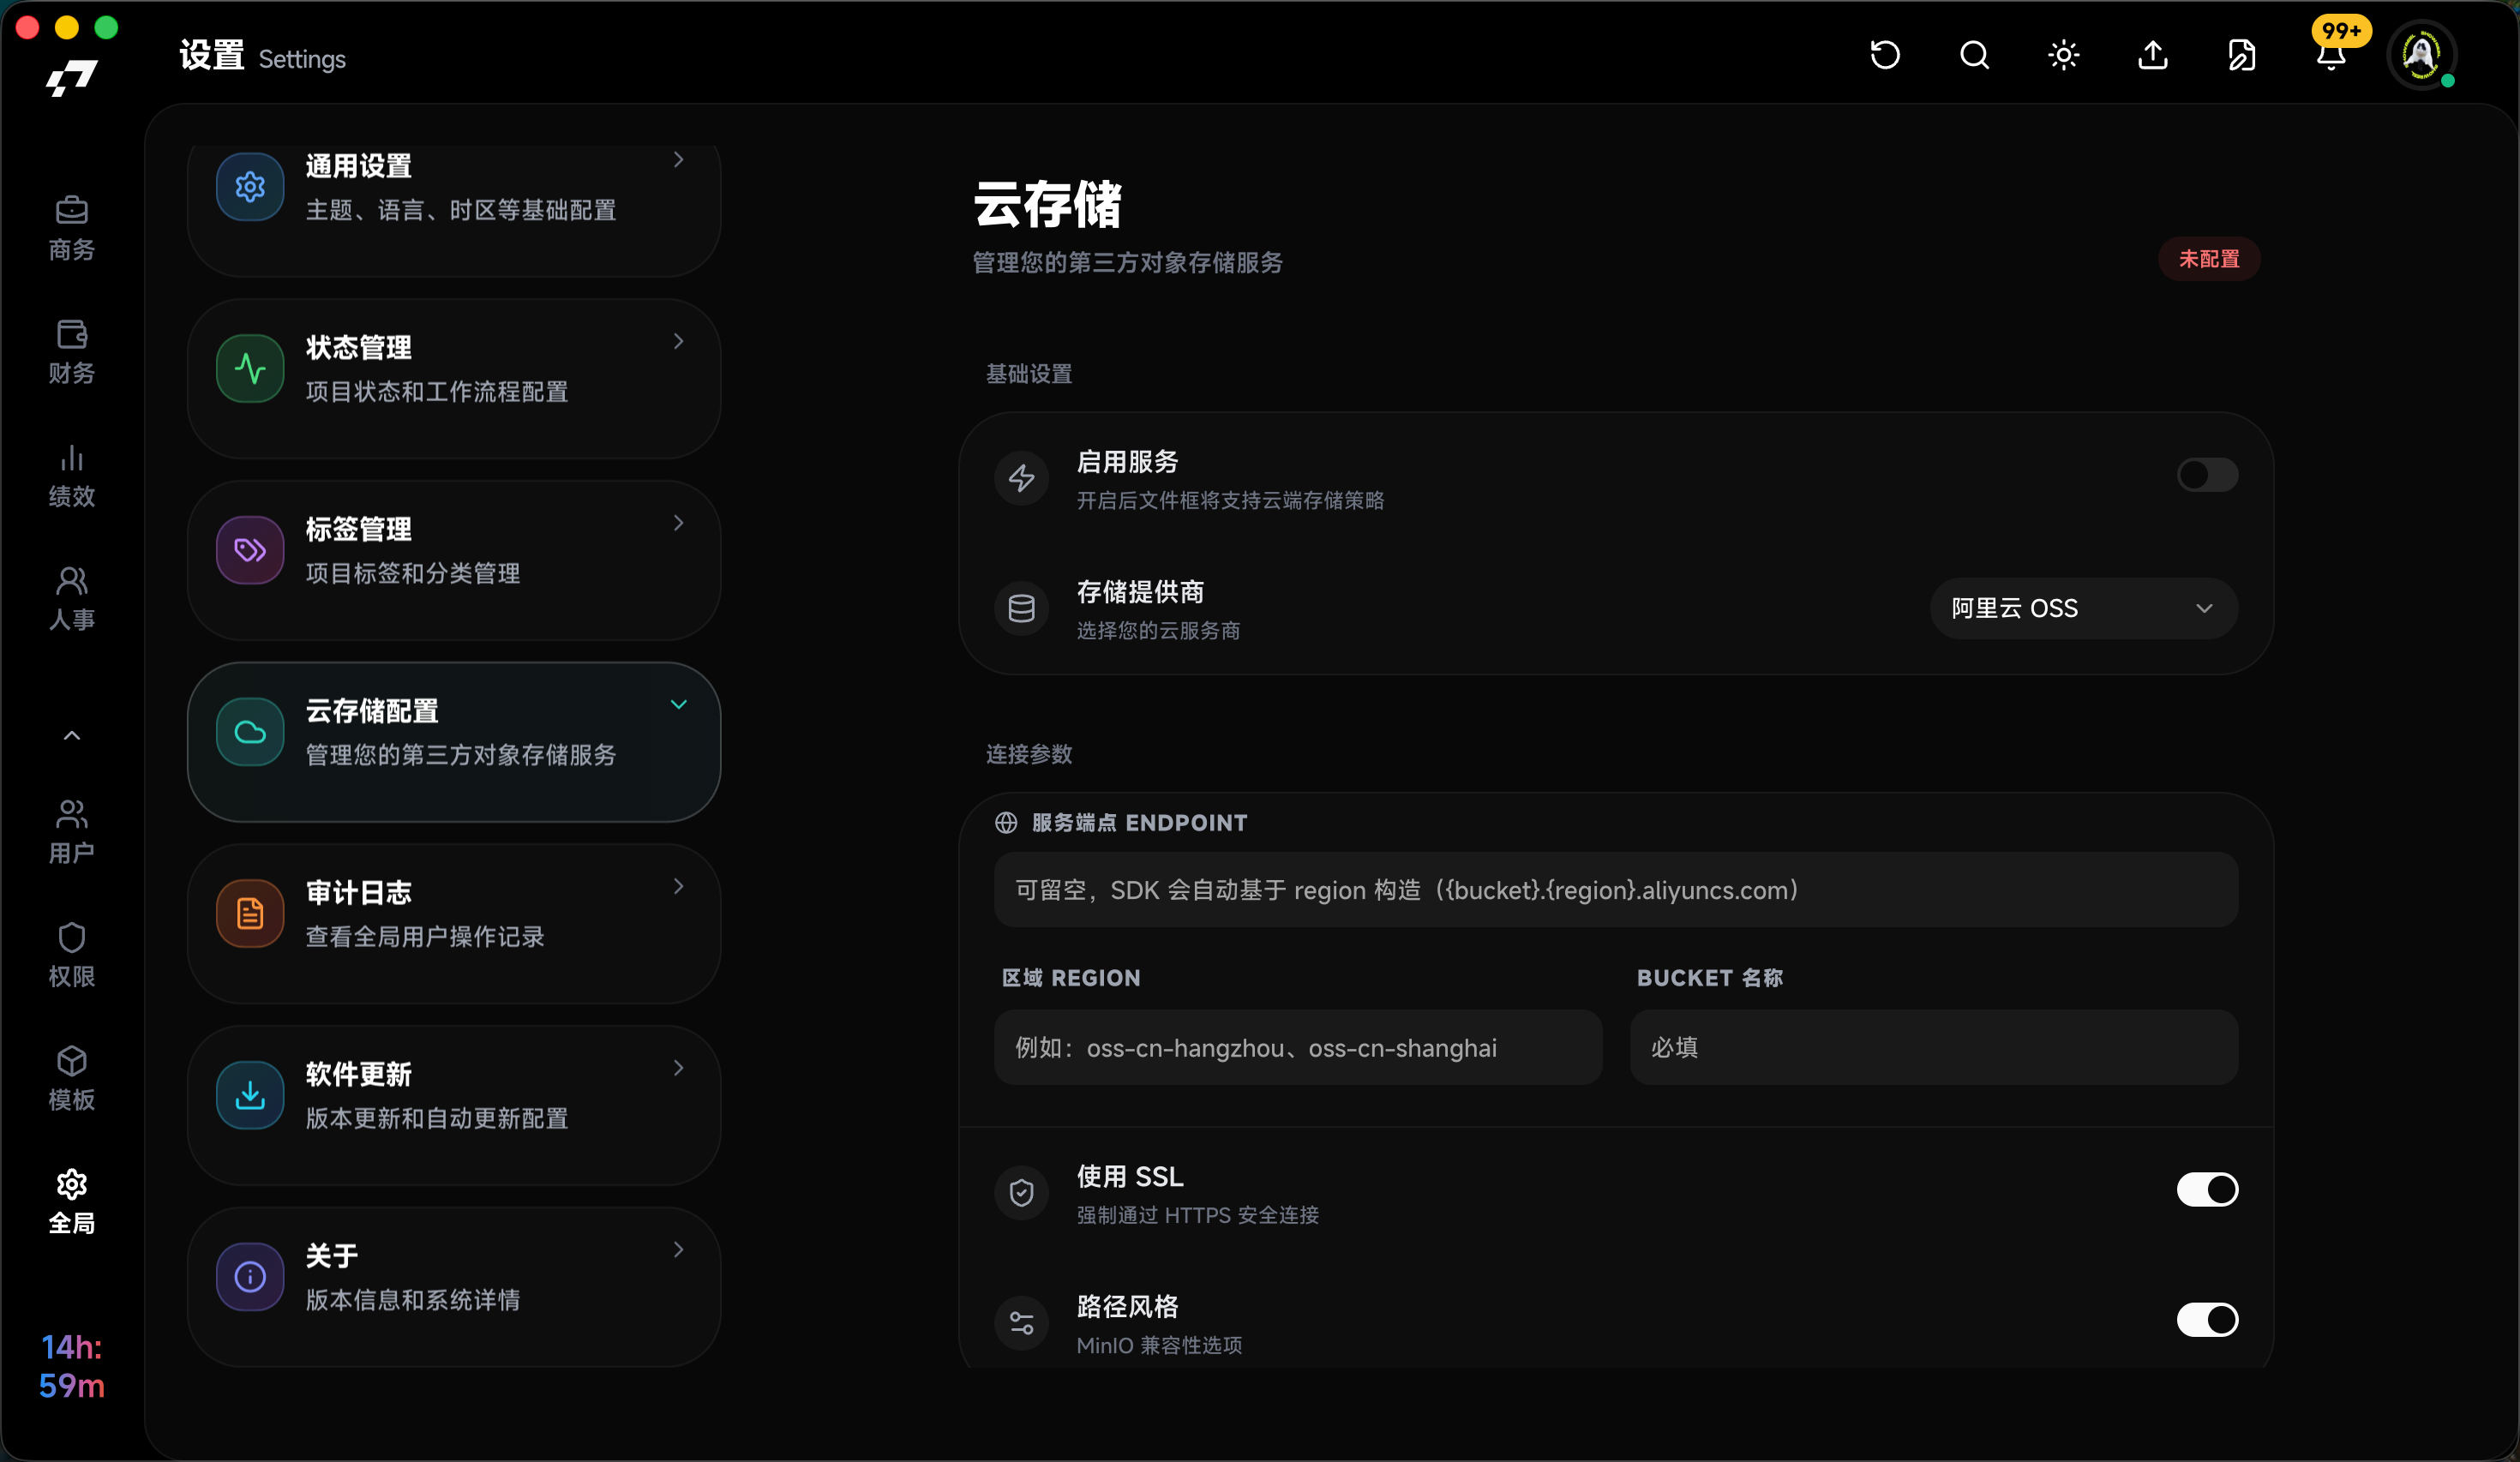Expand 标签管理 via its chevron
2520x1462 pixels.
tap(678, 523)
